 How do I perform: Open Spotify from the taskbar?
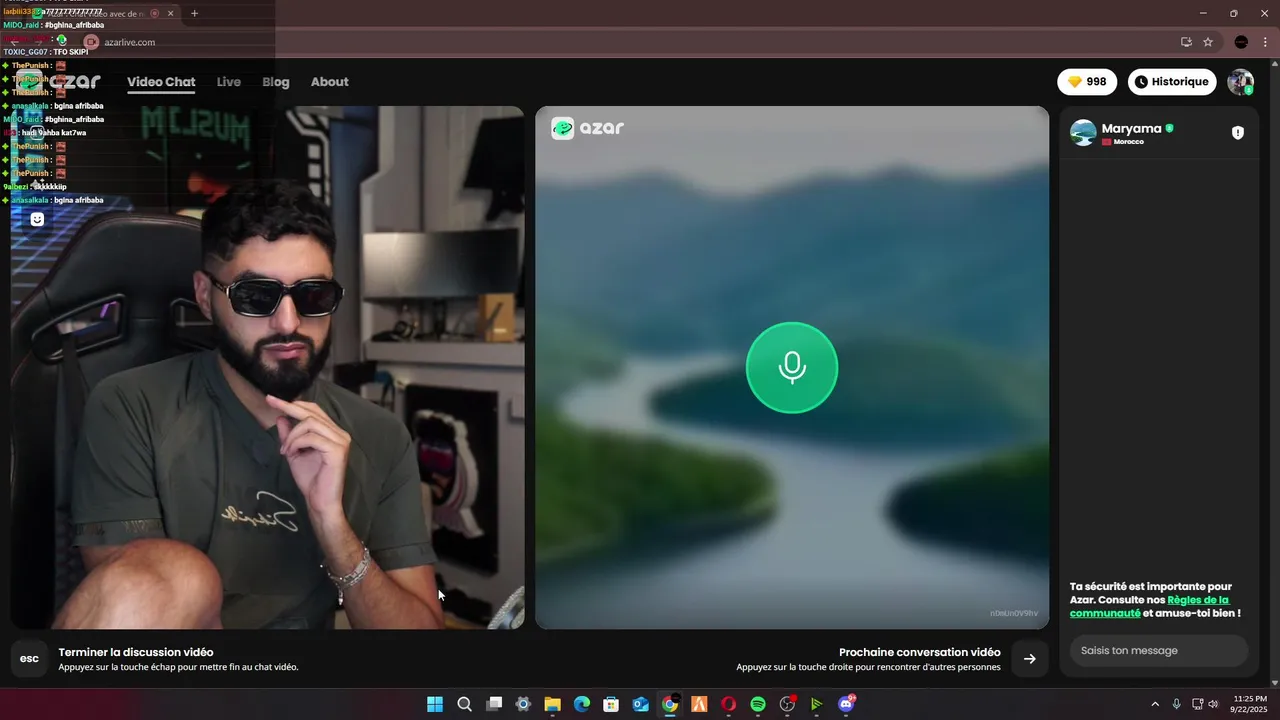pyautogui.click(x=758, y=704)
